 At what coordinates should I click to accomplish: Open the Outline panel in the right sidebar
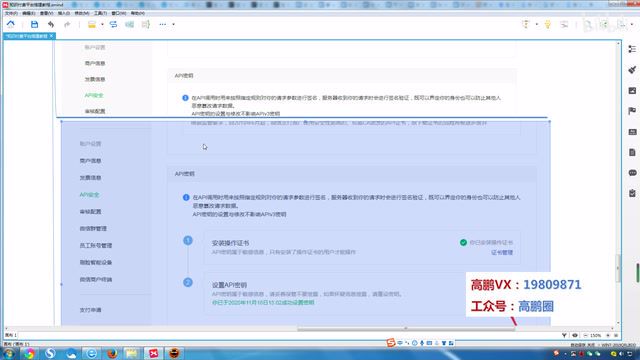632,49
